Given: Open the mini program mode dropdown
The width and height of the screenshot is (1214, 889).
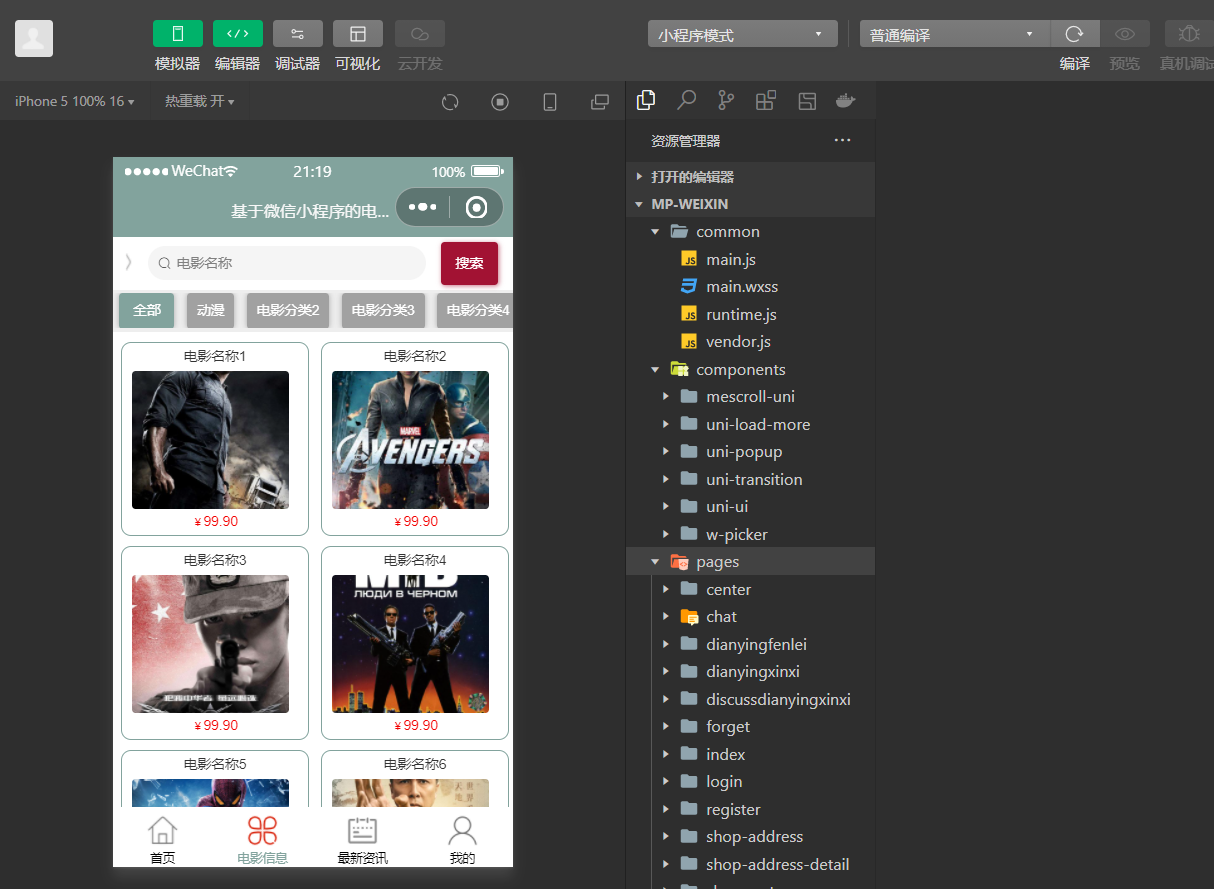Looking at the screenshot, I should [x=743, y=34].
